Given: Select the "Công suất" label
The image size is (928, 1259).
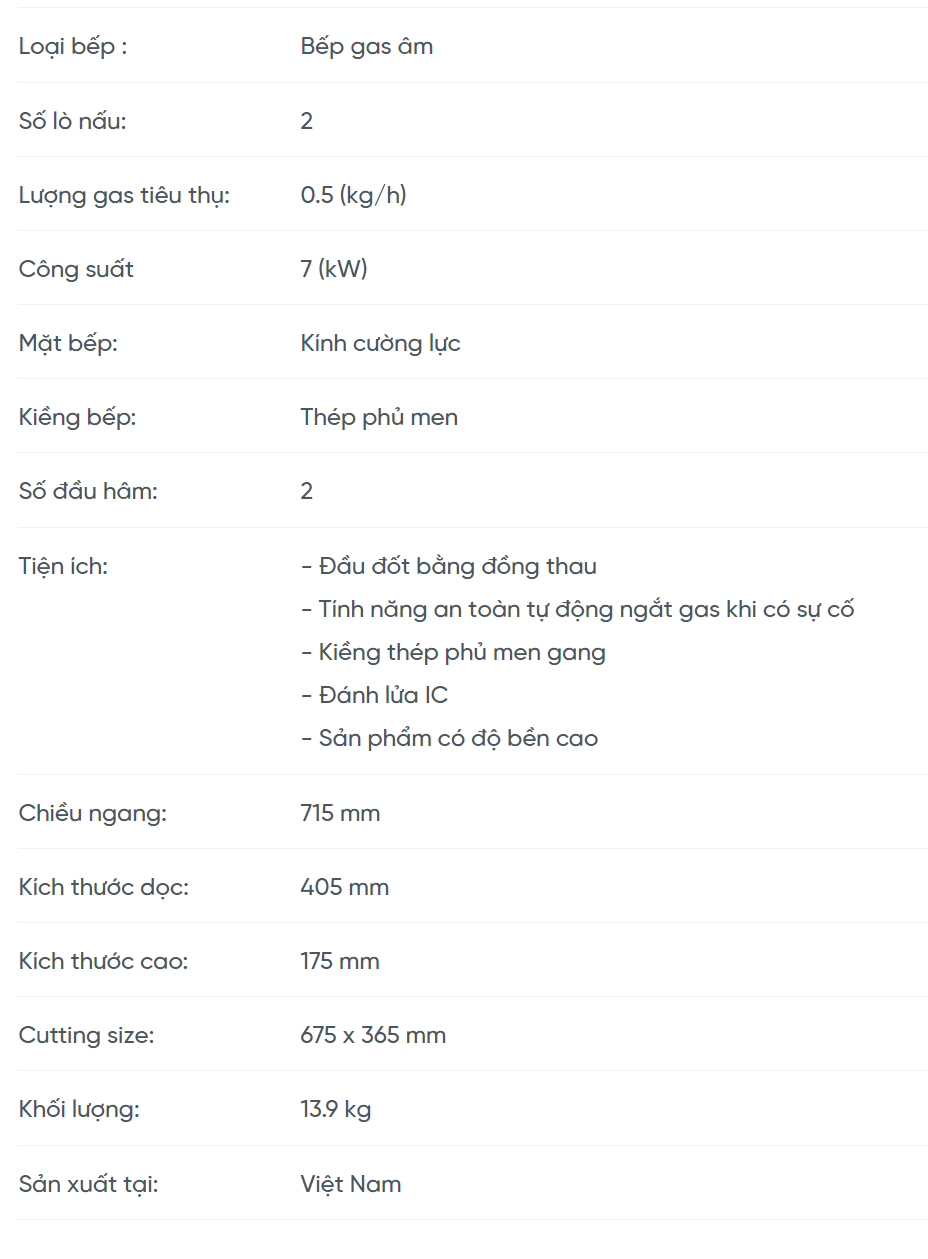Looking at the screenshot, I should point(76,269).
